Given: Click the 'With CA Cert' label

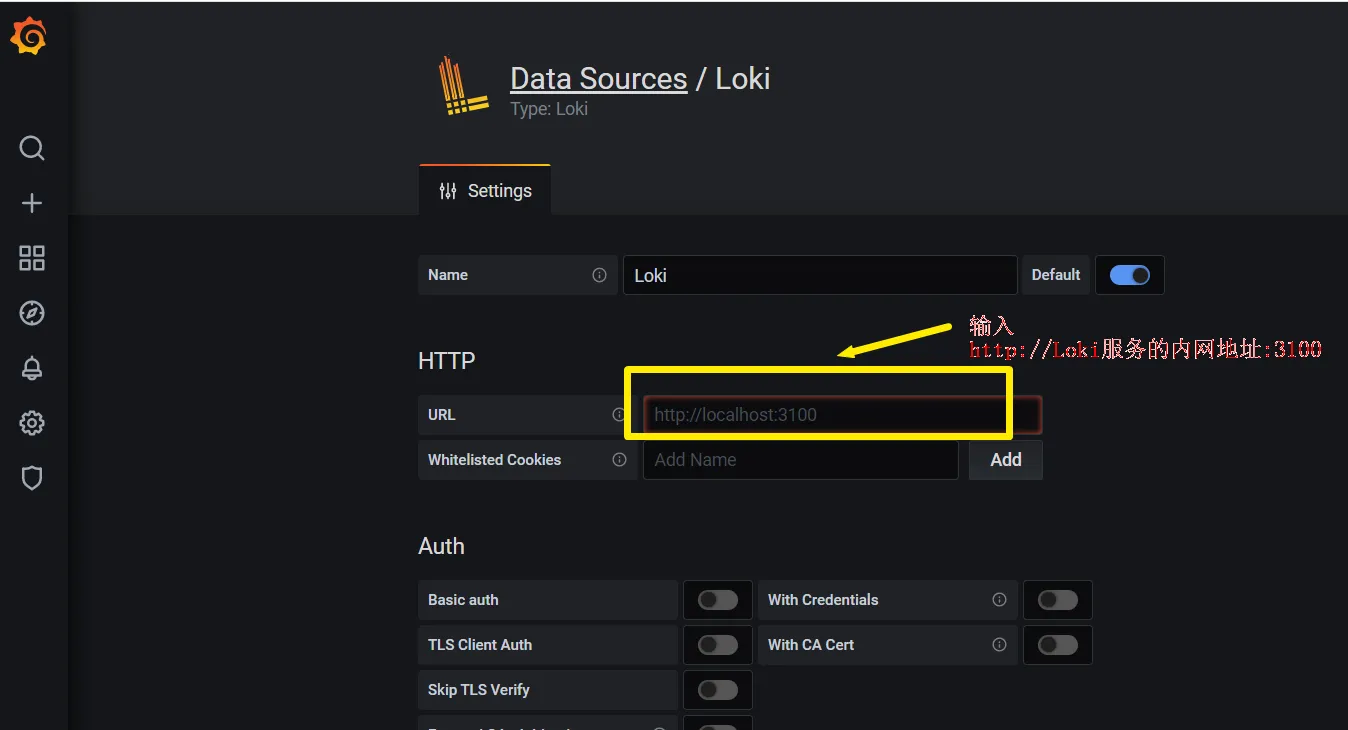Looking at the screenshot, I should pos(811,645).
